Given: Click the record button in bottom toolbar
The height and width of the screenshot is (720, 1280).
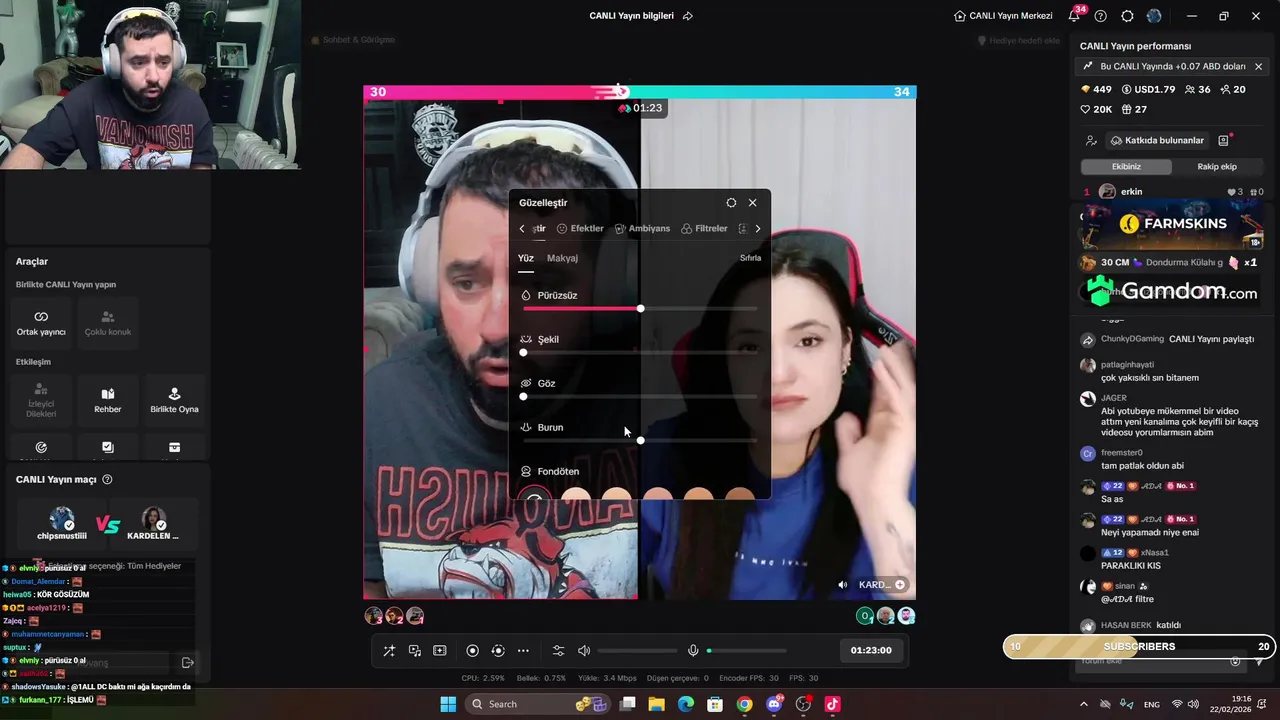Looking at the screenshot, I should click(x=473, y=650).
